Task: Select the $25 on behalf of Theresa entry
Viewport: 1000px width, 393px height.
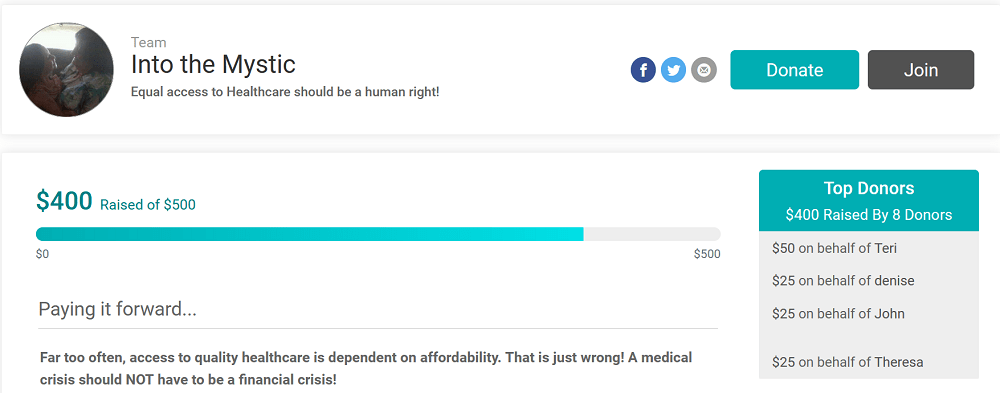Action: click(848, 362)
